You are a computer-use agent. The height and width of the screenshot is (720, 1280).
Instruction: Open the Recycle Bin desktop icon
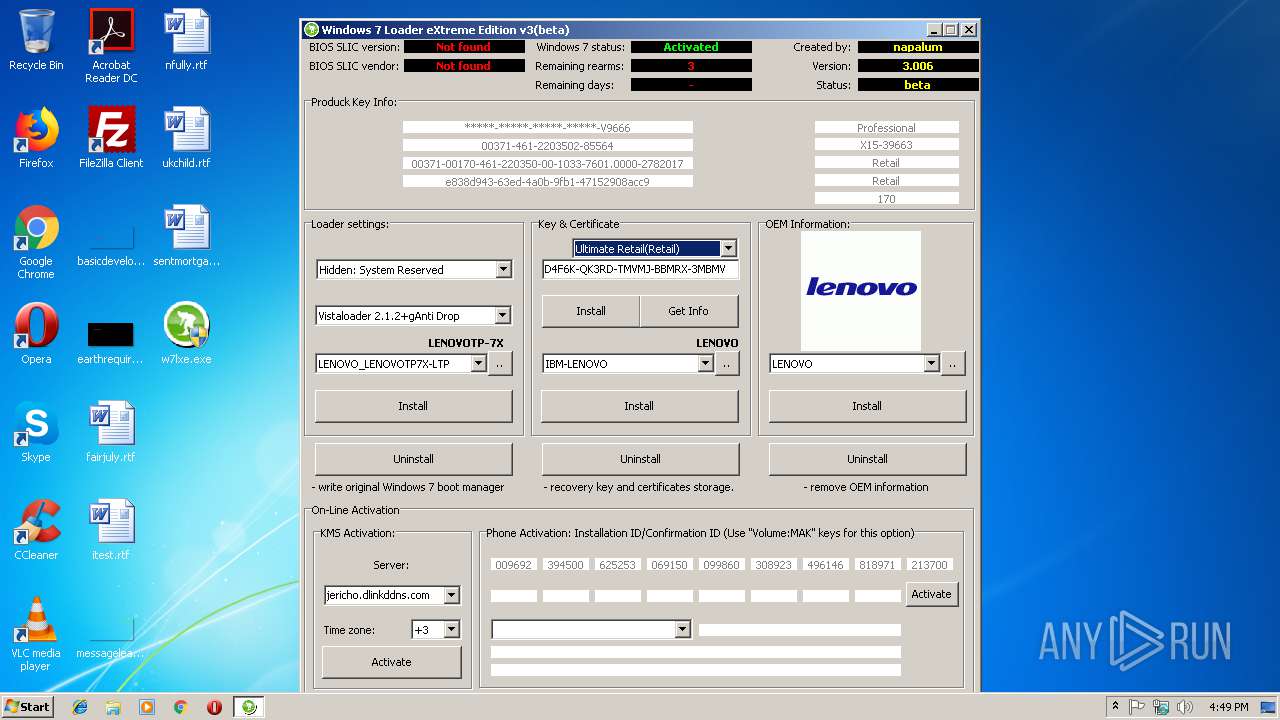(x=36, y=40)
